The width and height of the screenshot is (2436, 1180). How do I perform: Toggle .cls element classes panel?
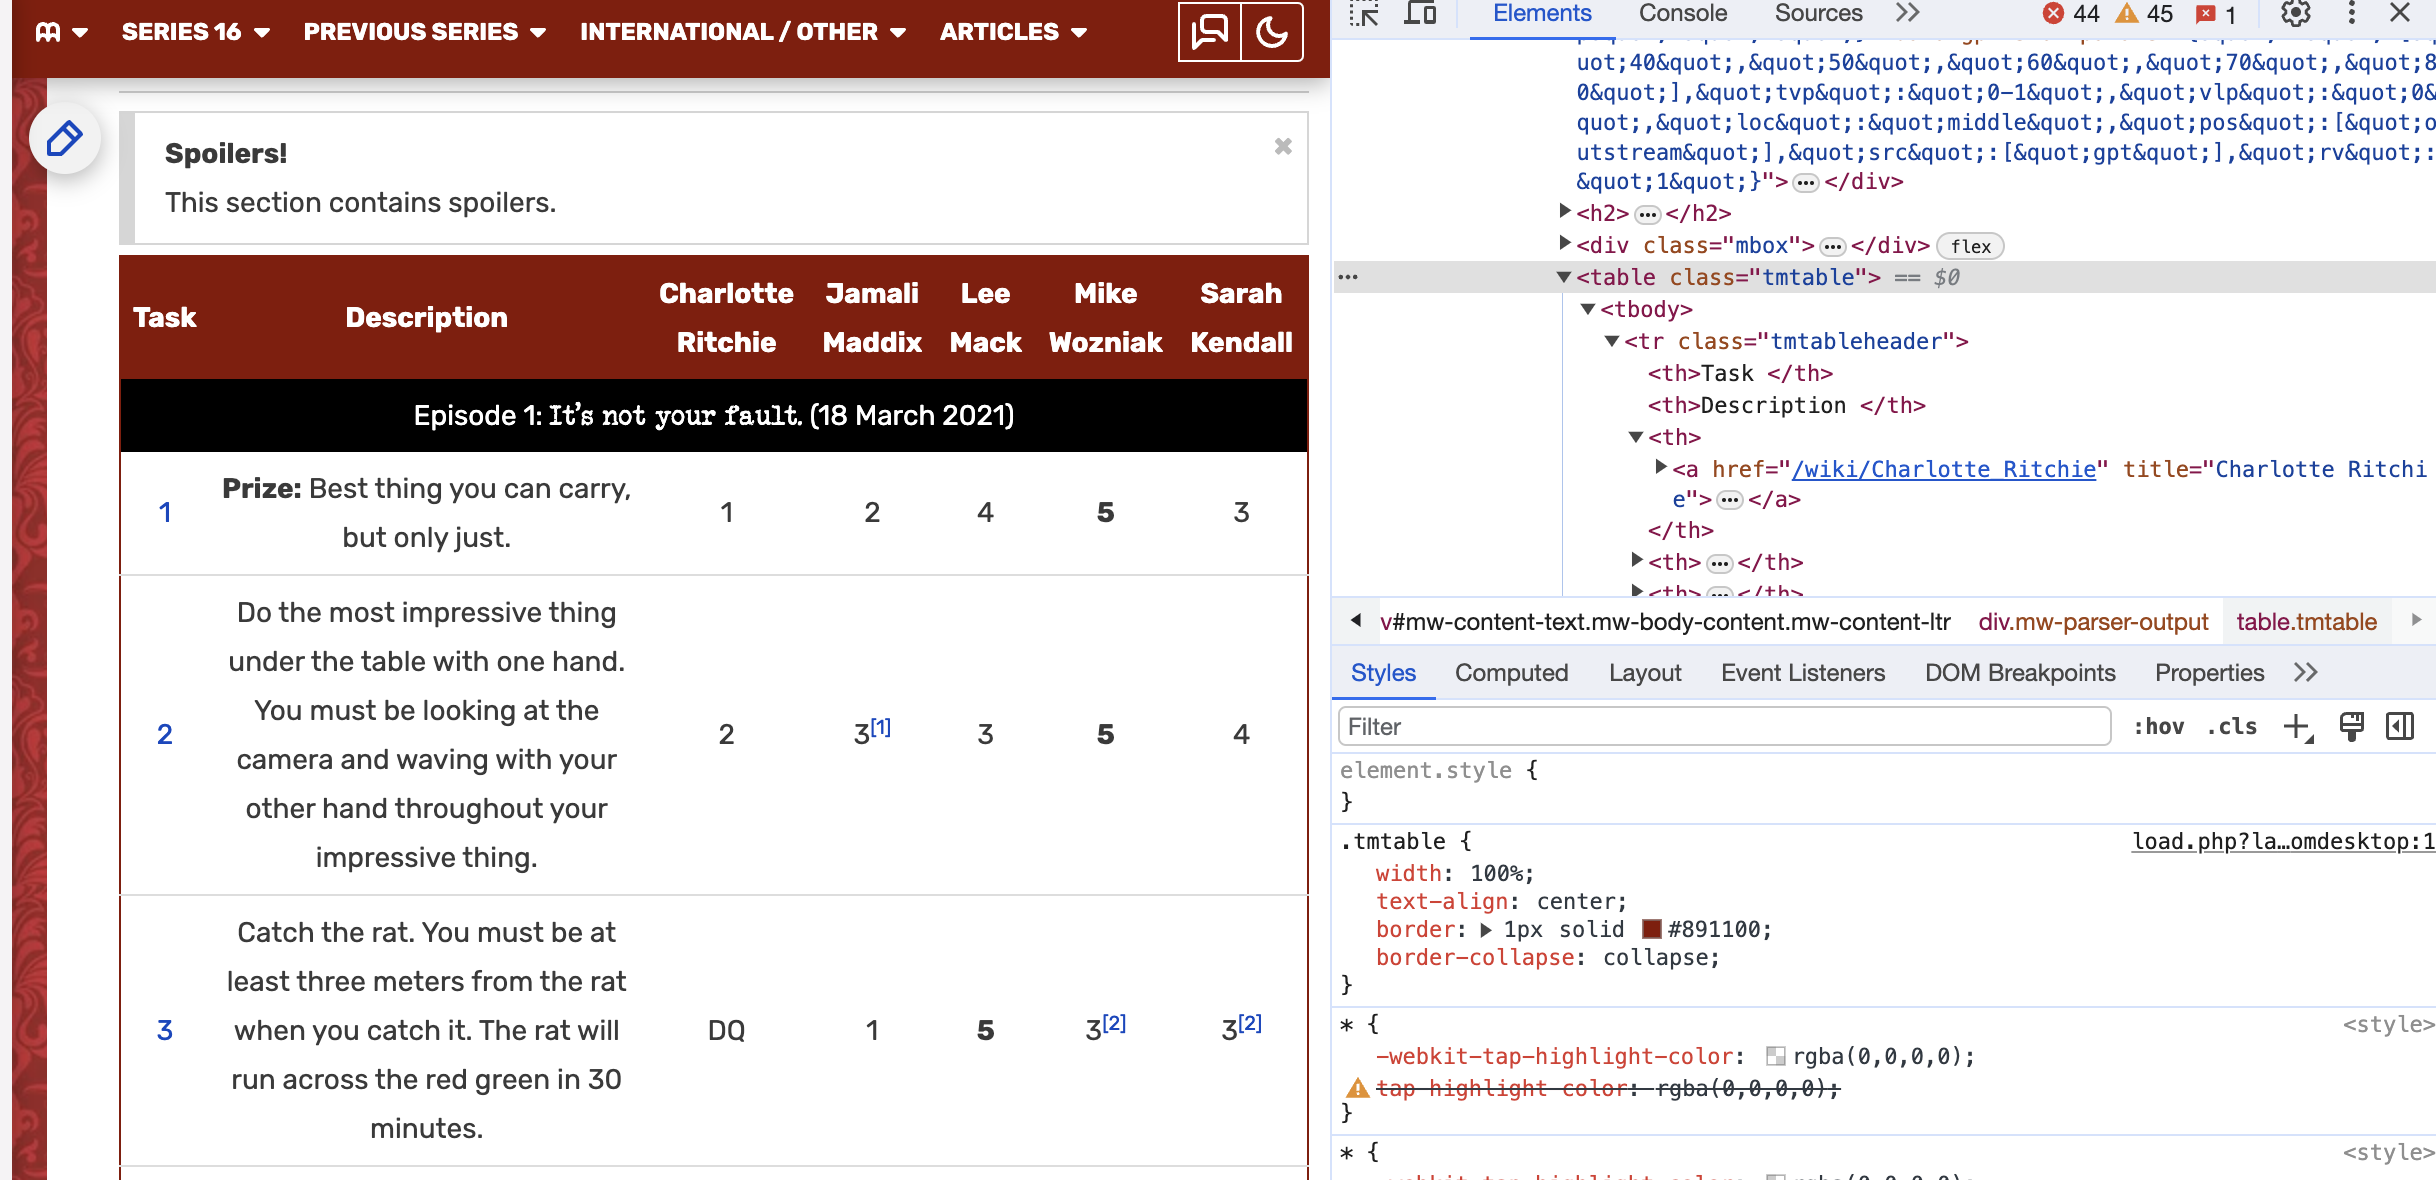[x=2232, y=727]
